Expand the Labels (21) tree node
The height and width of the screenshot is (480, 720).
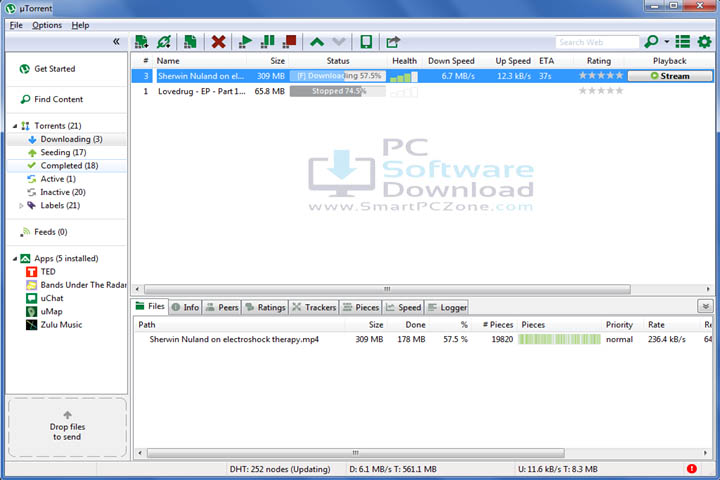[21, 206]
